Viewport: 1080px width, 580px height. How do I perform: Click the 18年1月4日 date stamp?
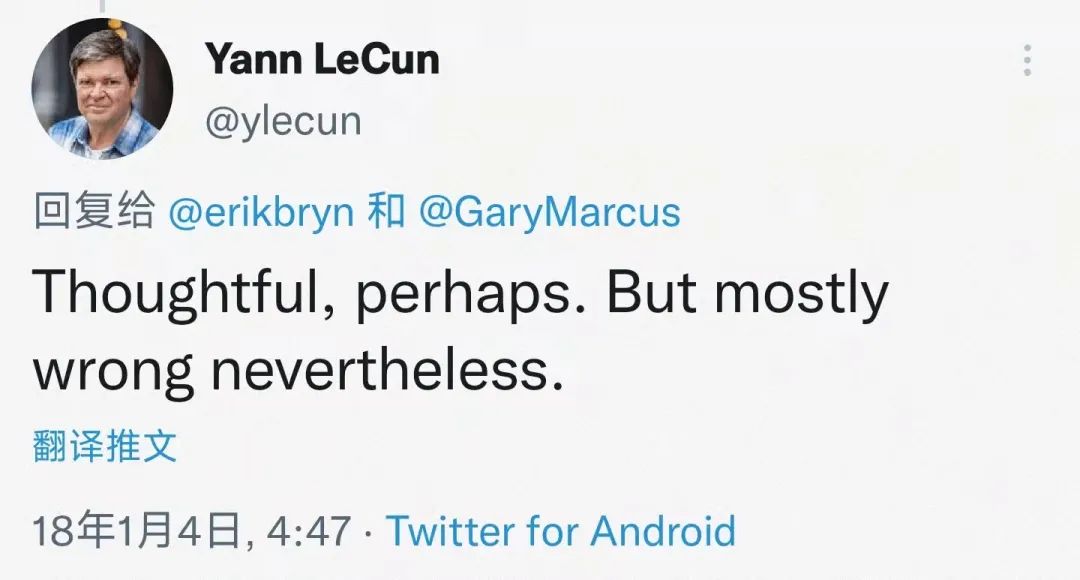[x=138, y=530]
